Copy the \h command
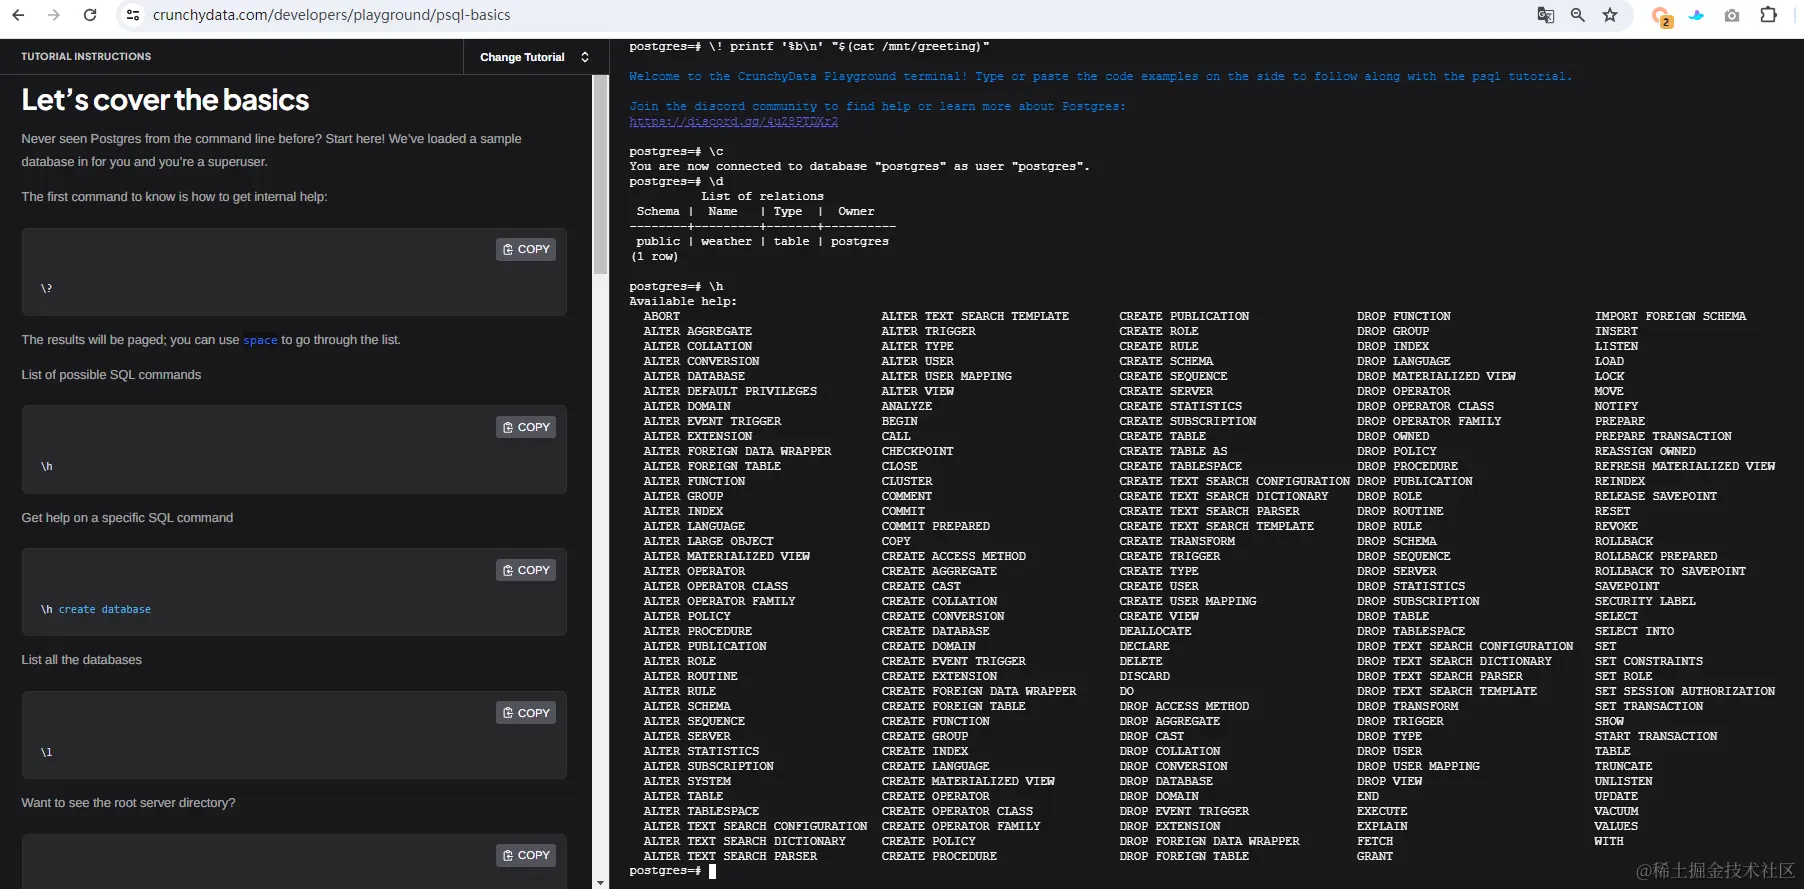 coord(526,427)
